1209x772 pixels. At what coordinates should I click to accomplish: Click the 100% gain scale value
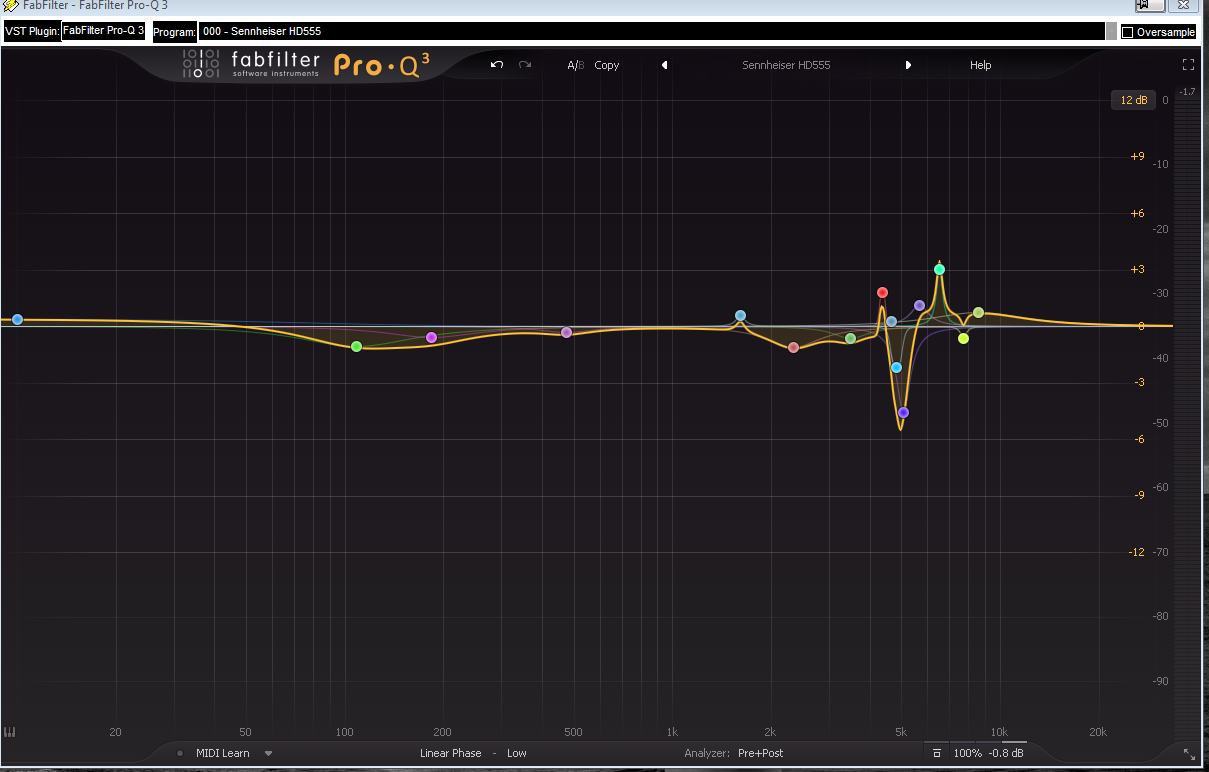[967, 753]
